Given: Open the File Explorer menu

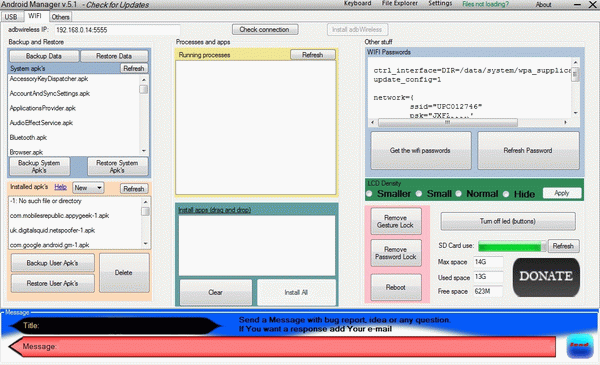Looking at the screenshot, I should 399,3.
